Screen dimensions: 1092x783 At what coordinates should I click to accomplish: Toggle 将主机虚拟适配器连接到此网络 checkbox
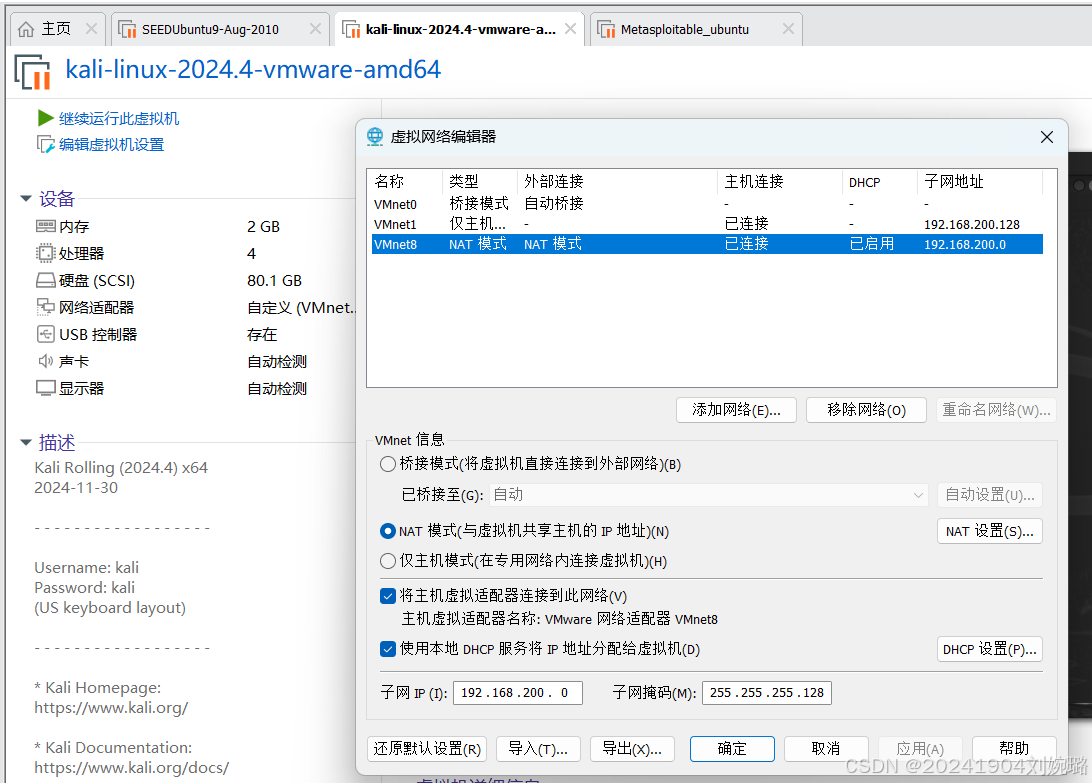click(x=388, y=596)
